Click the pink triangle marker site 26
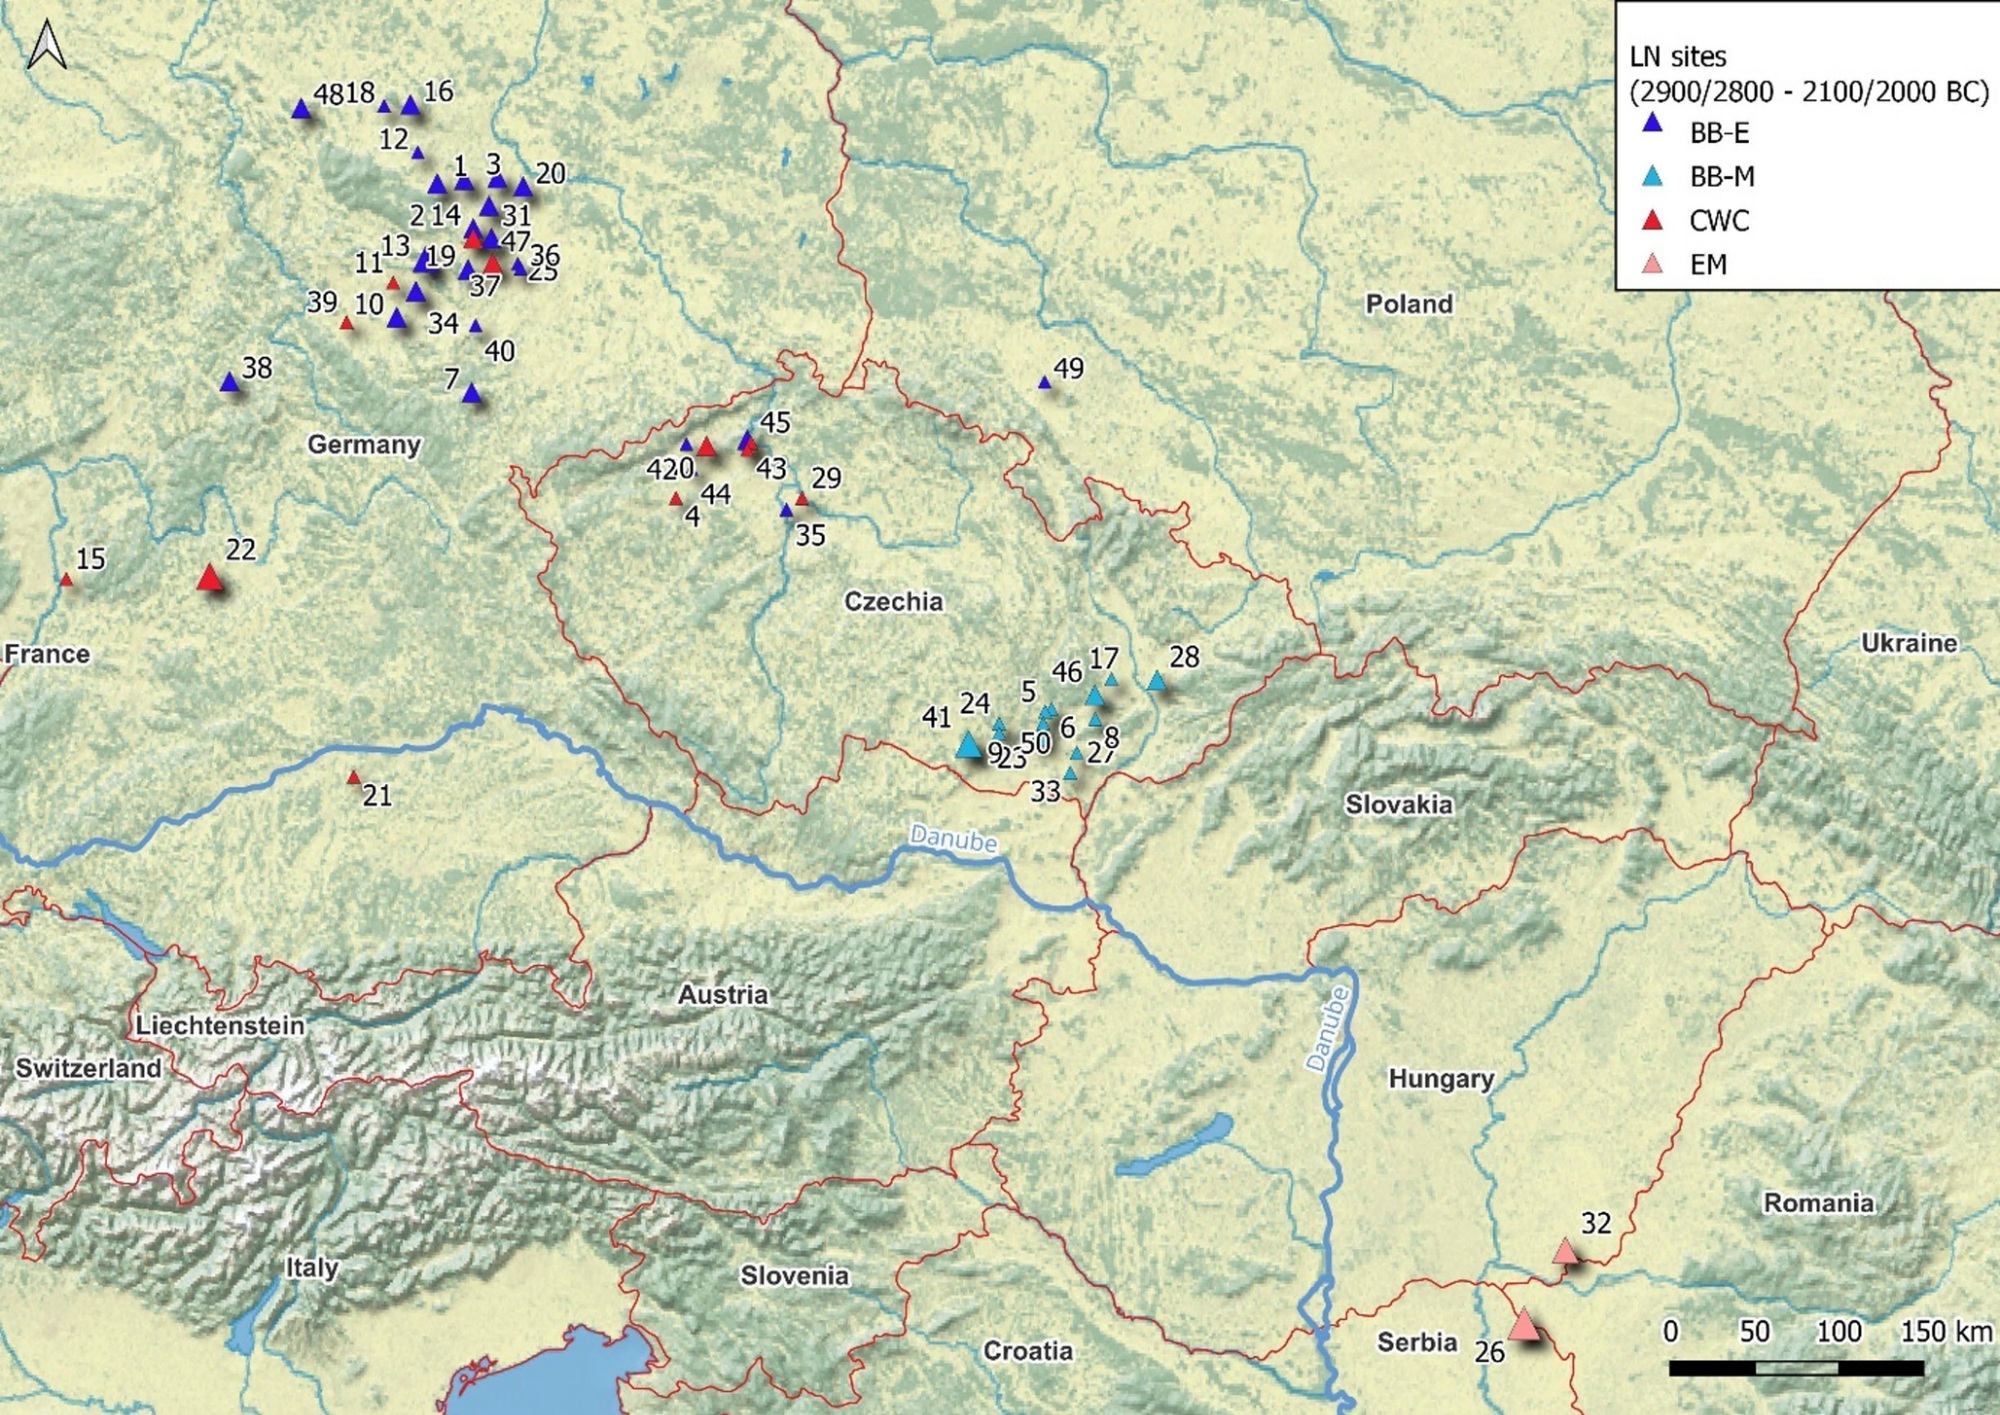Viewport: 2000px width, 1415px height. tap(1523, 1325)
